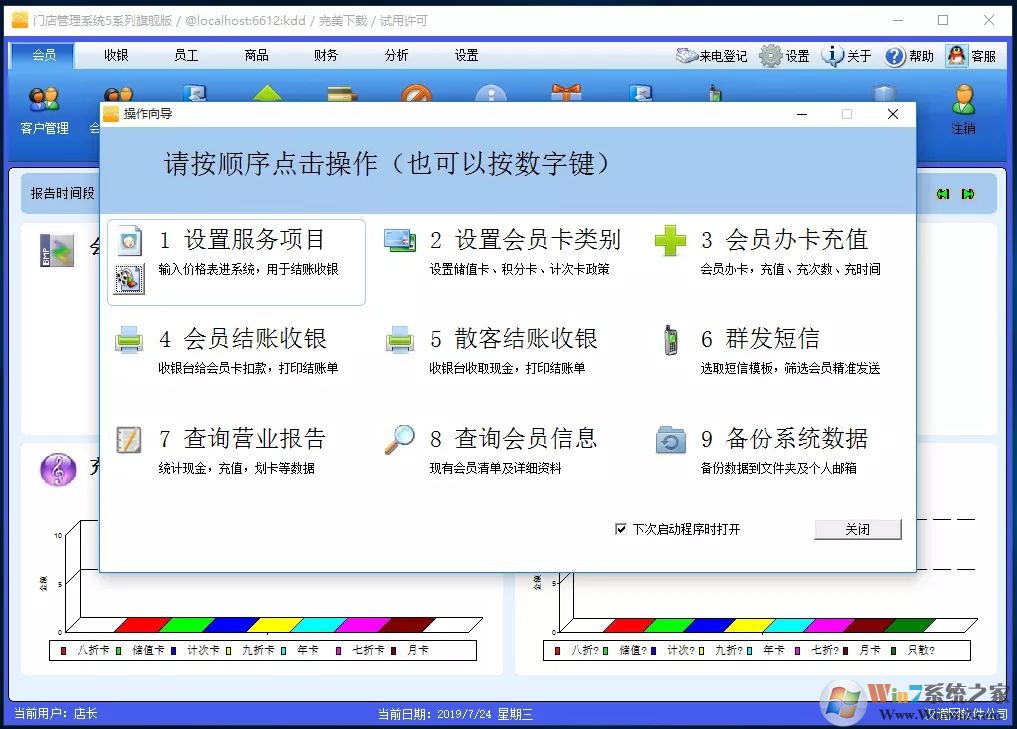Select the magnifier icon for 查询会员信息
Image resolution: width=1017 pixels, height=729 pixels.
click(399, 438)
